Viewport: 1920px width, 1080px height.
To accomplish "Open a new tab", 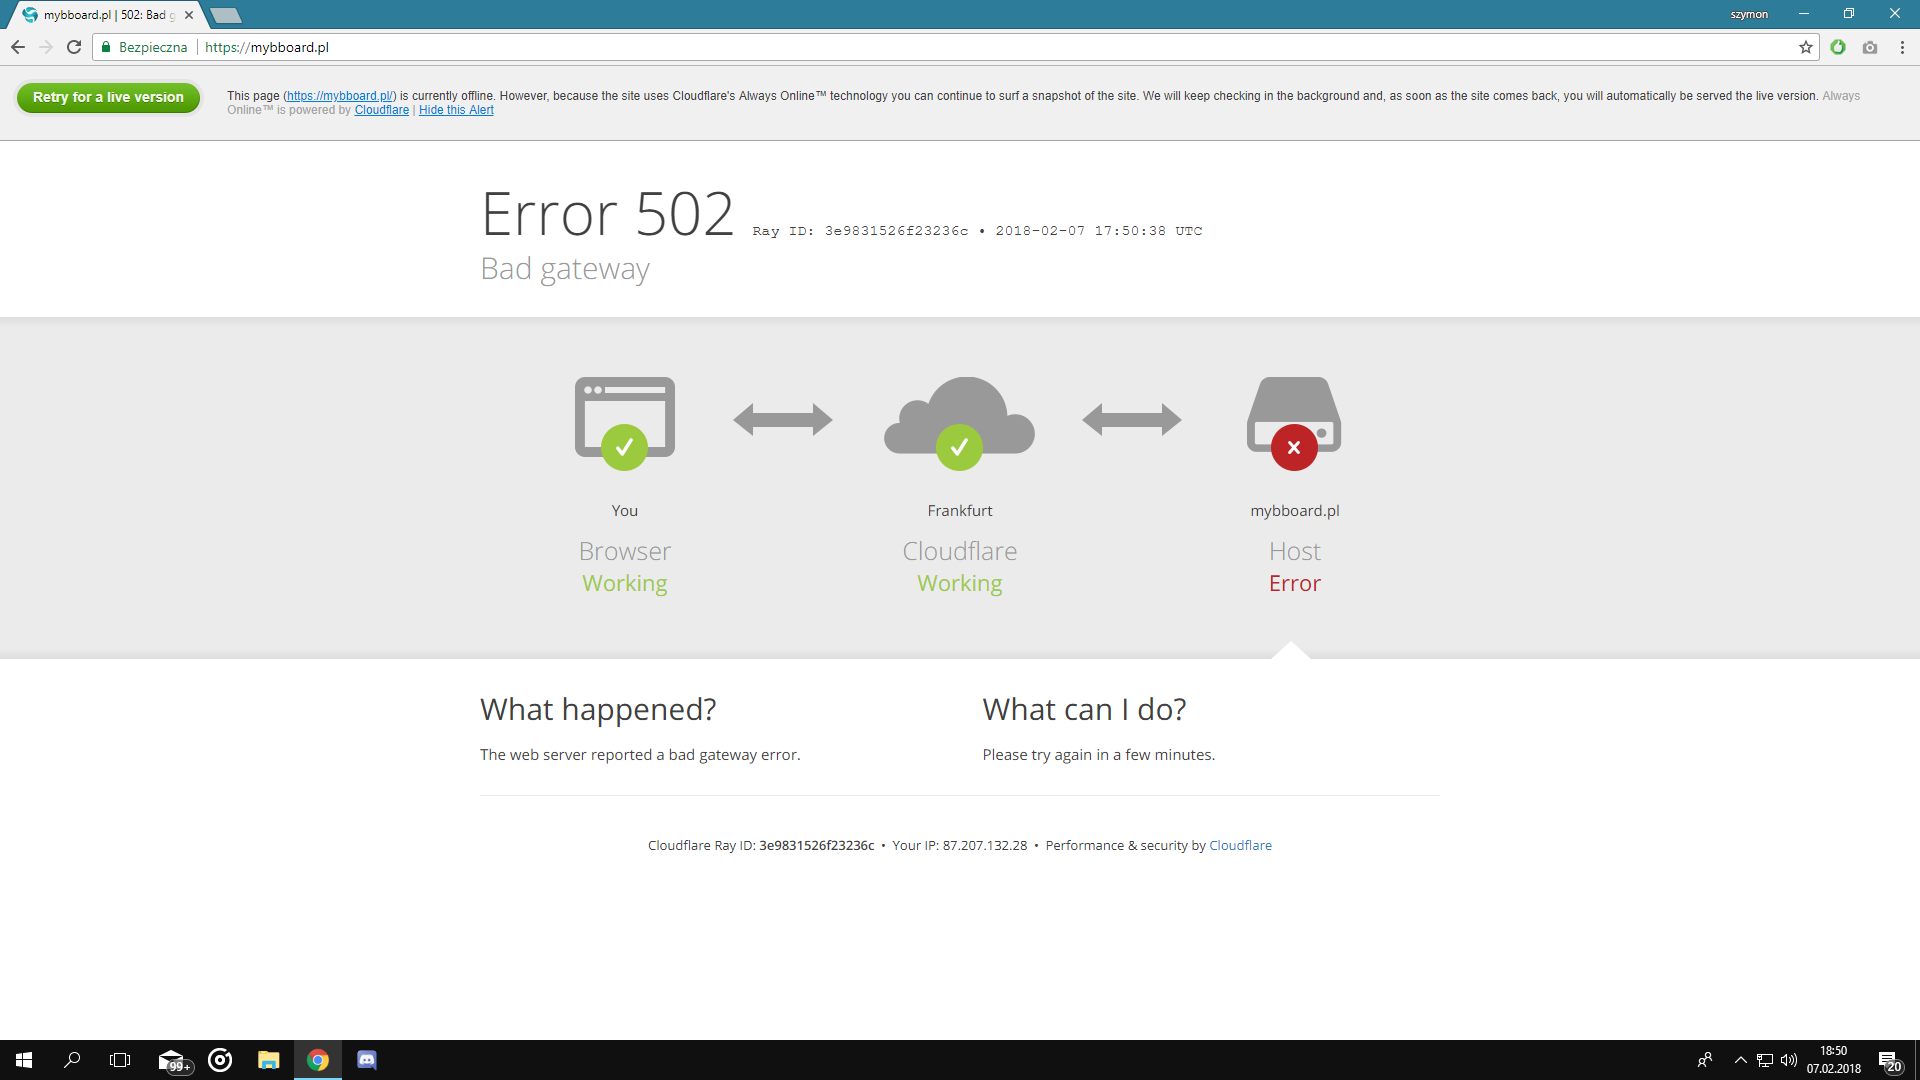I will (x=226, y=15).
